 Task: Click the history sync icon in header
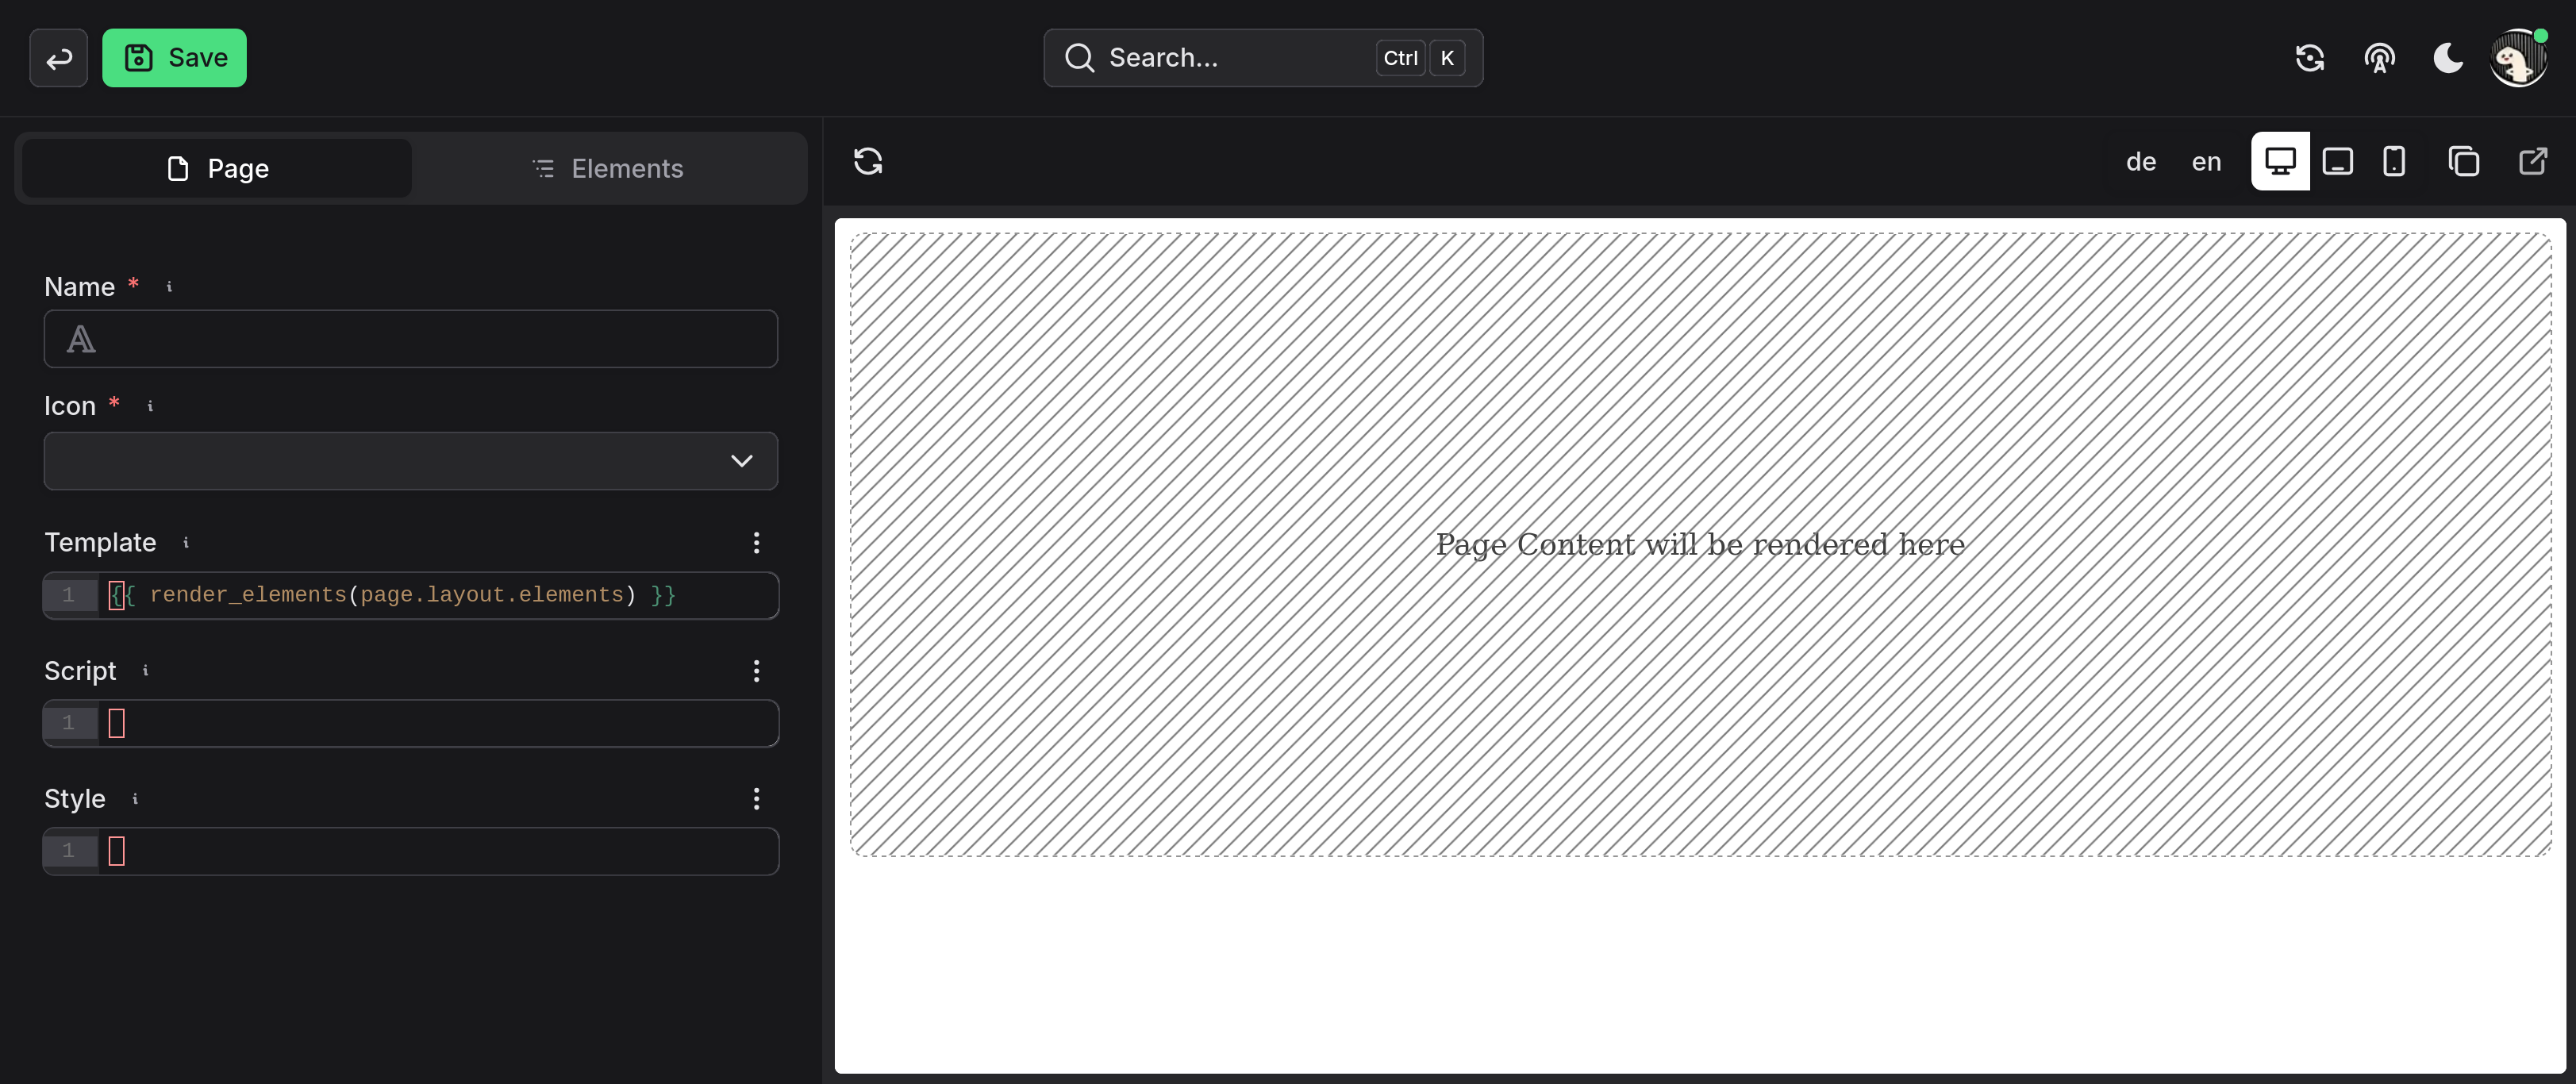2309,58
